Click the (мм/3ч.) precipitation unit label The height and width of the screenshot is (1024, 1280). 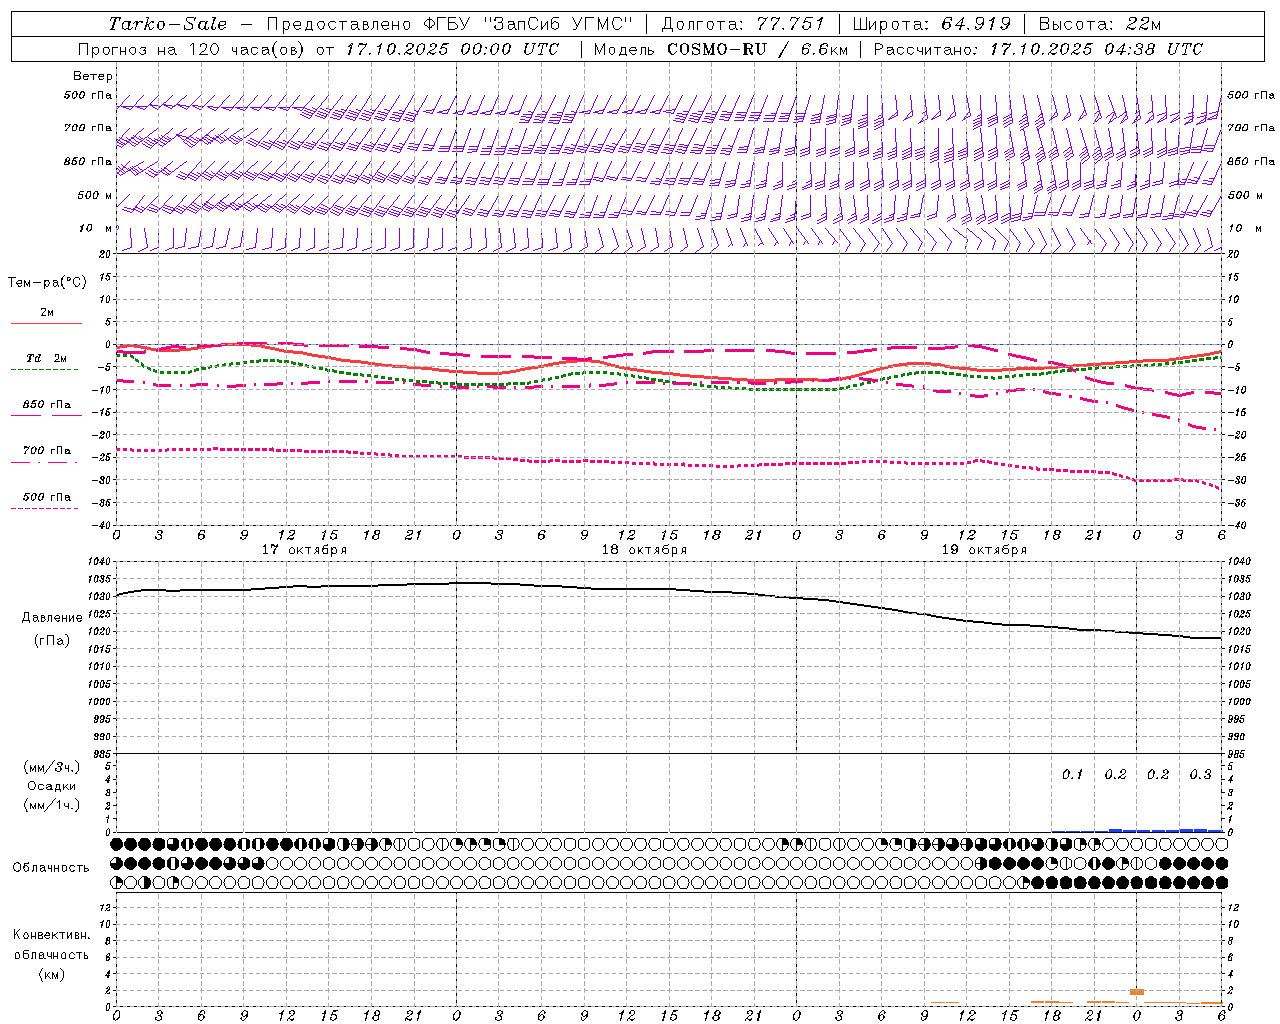(52, 767)
